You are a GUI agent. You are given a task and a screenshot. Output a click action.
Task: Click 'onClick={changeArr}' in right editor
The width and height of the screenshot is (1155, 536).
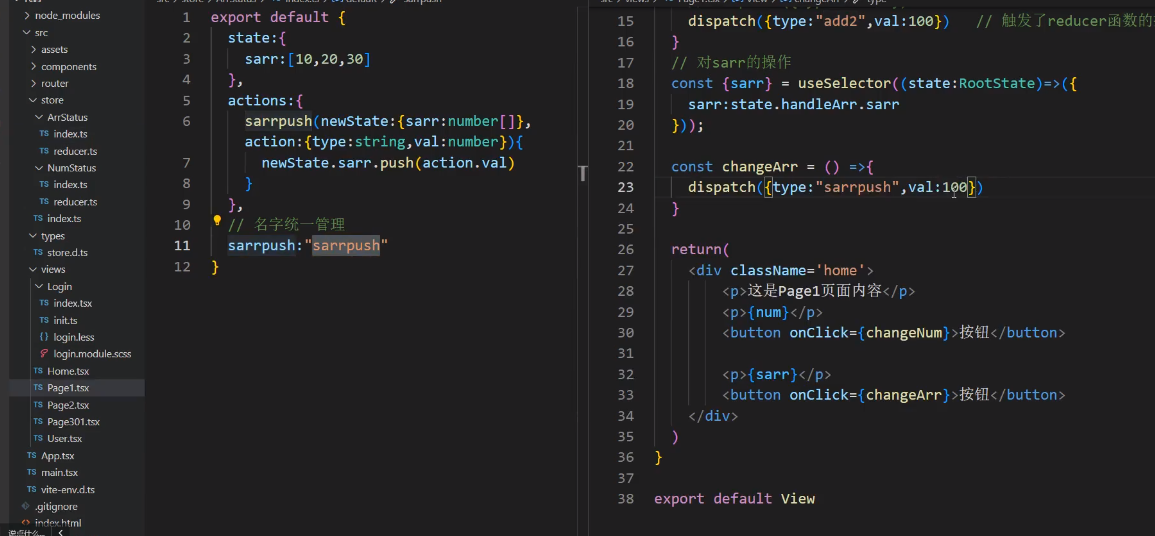(x=871, y=395)
